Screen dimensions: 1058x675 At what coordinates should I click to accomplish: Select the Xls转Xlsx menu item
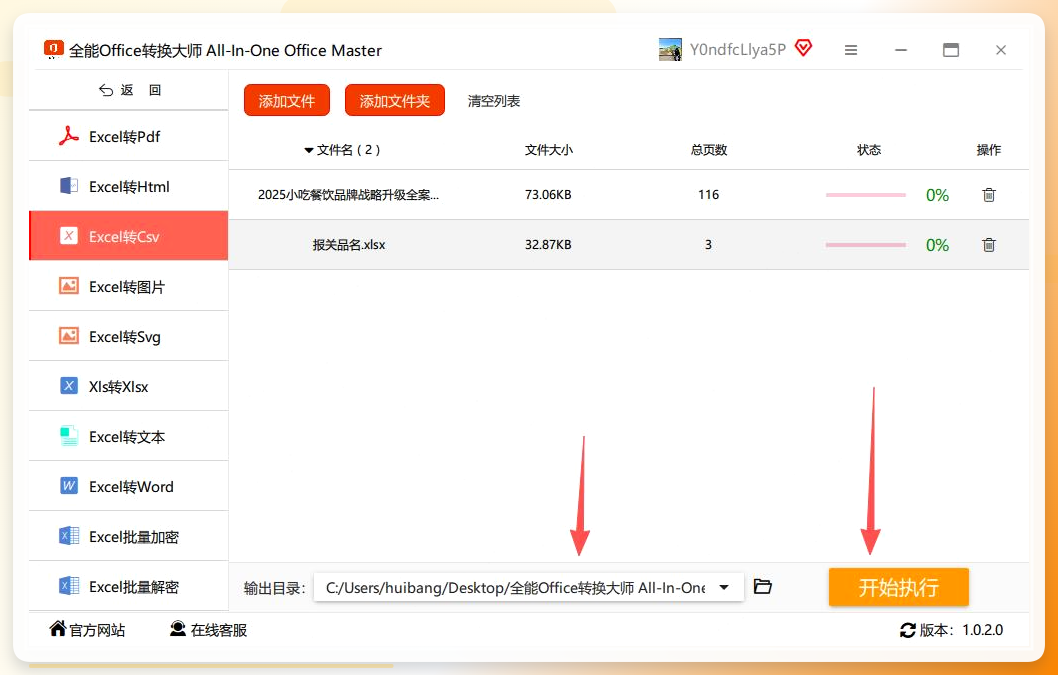pyautogui.click(x=128, y=385)
